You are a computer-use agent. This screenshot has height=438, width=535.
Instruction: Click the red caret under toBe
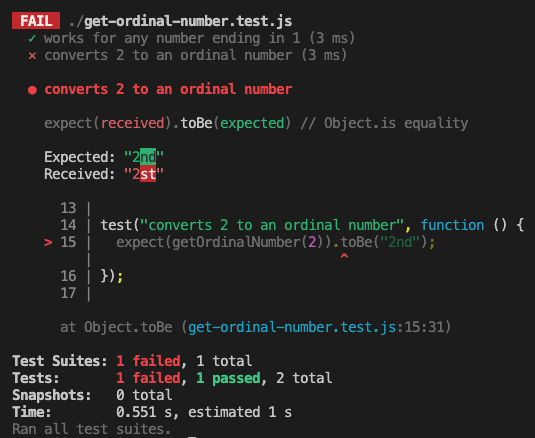(344, 256)
